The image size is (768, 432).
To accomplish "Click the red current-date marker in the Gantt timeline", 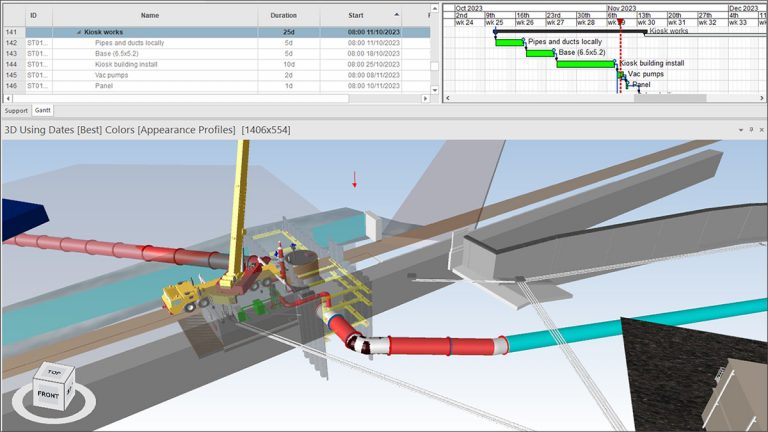I will click(x=621, y=22).
